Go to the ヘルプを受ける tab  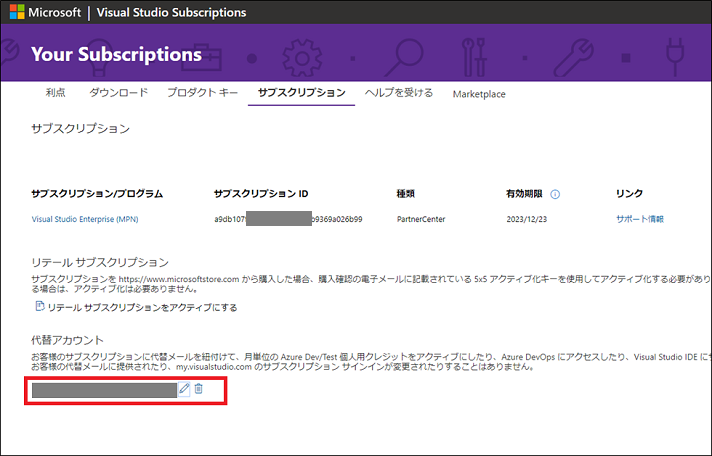[x=399, y=93]
